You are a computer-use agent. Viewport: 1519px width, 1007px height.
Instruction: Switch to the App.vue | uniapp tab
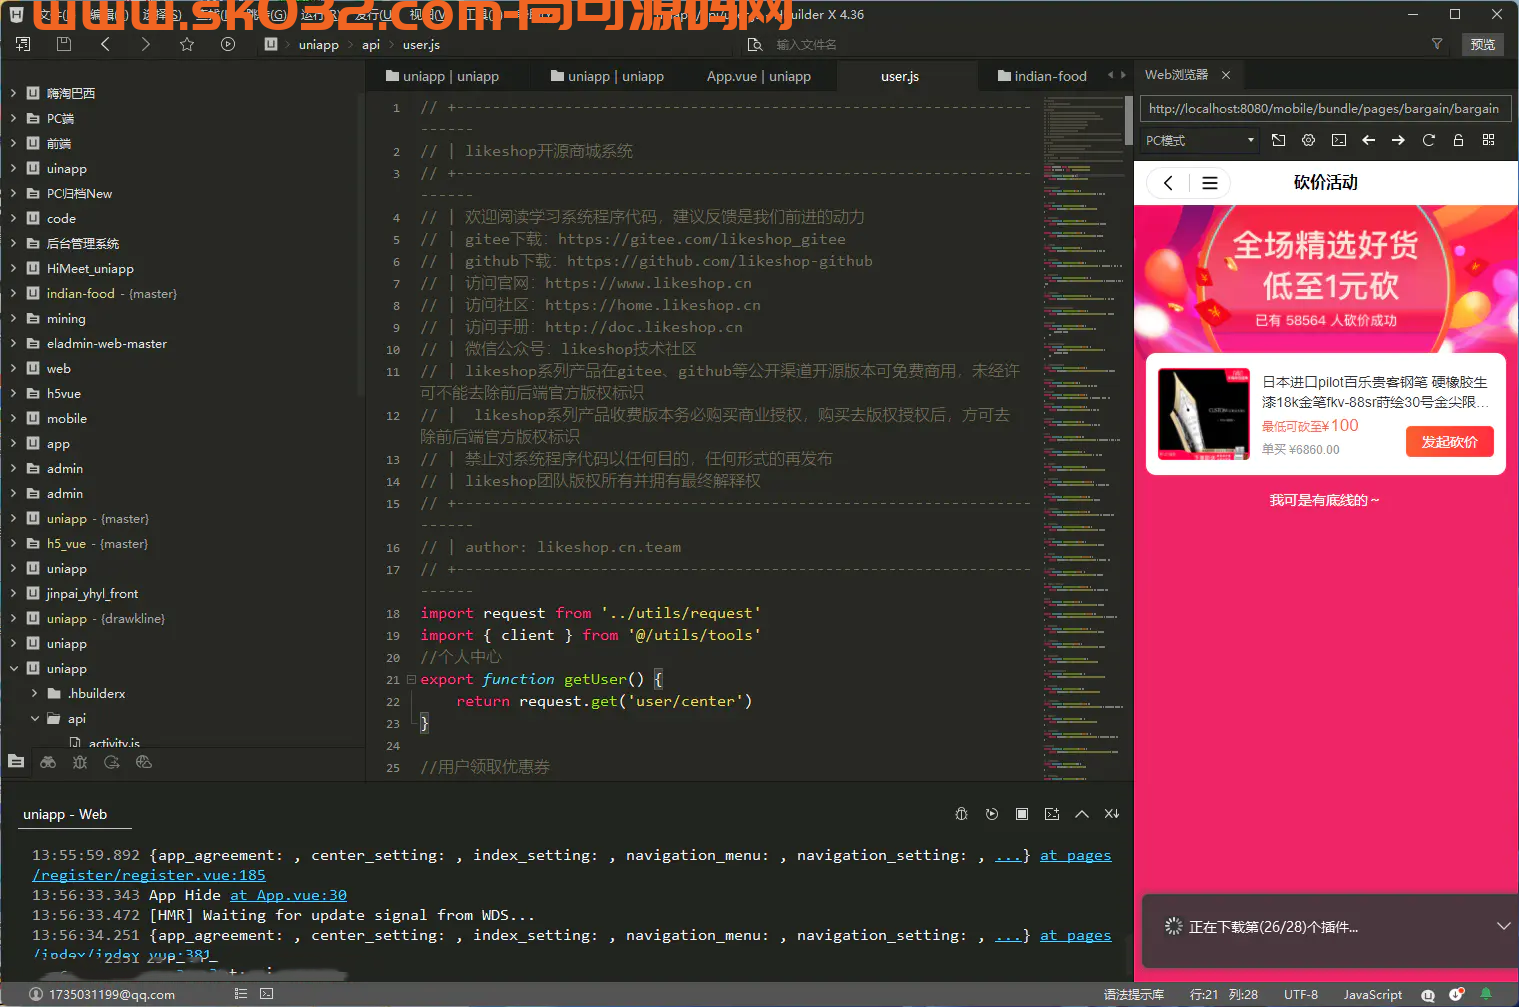pyautogui.click(x=758, y=76)
